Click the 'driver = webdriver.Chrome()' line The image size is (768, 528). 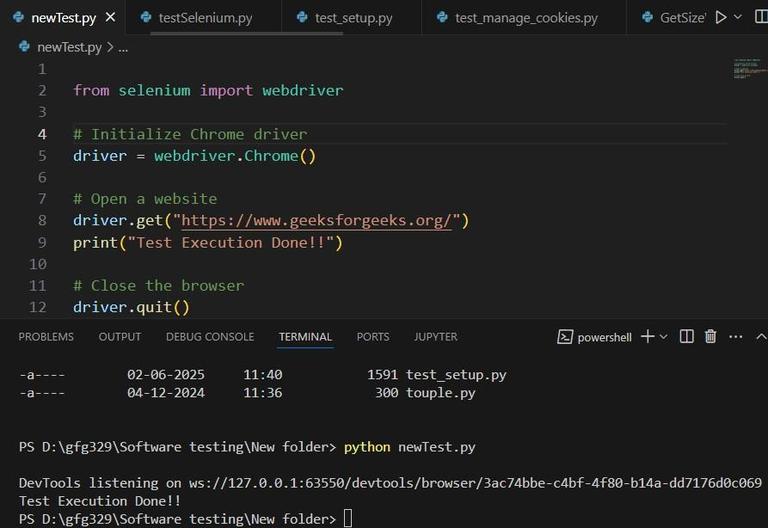[x=194, y=156]
